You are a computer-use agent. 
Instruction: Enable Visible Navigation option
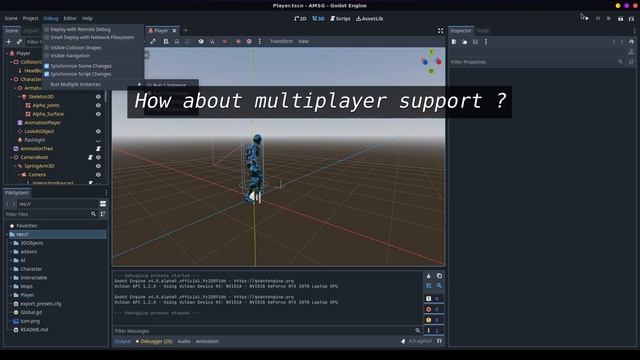point(67,56)
